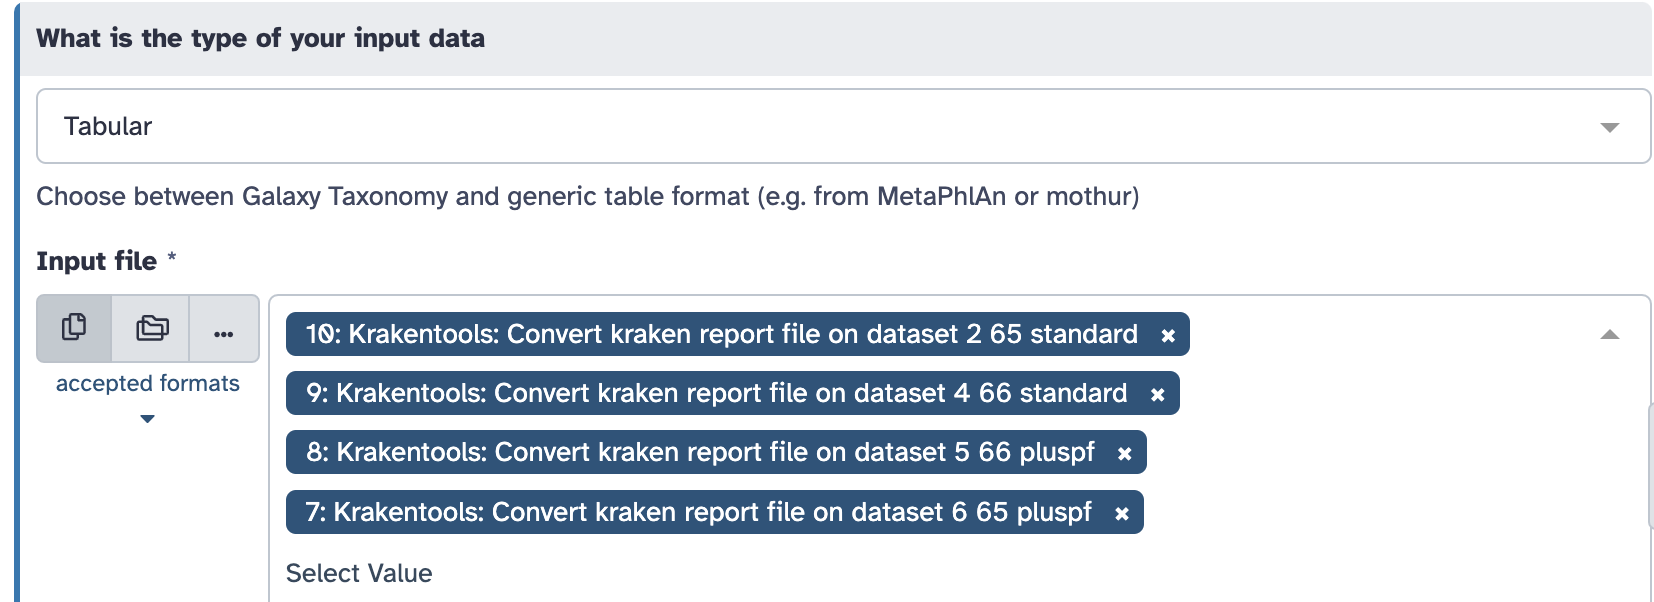Switch to dataset collection folder icon
Image resolution: width=1654 pixels, height=602 pixels.
coord(151,328)
